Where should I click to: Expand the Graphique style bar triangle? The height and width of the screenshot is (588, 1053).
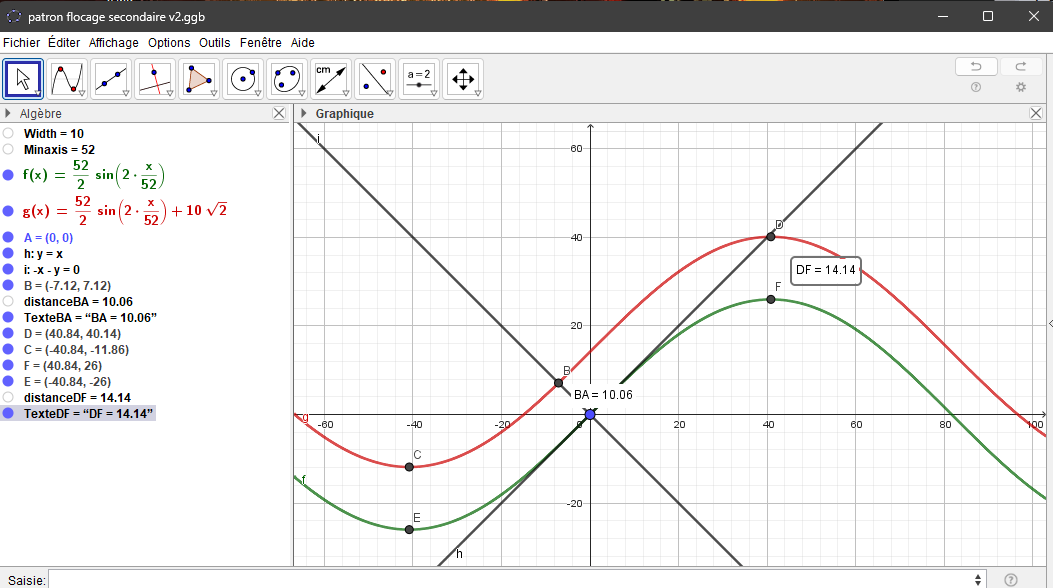304,113
